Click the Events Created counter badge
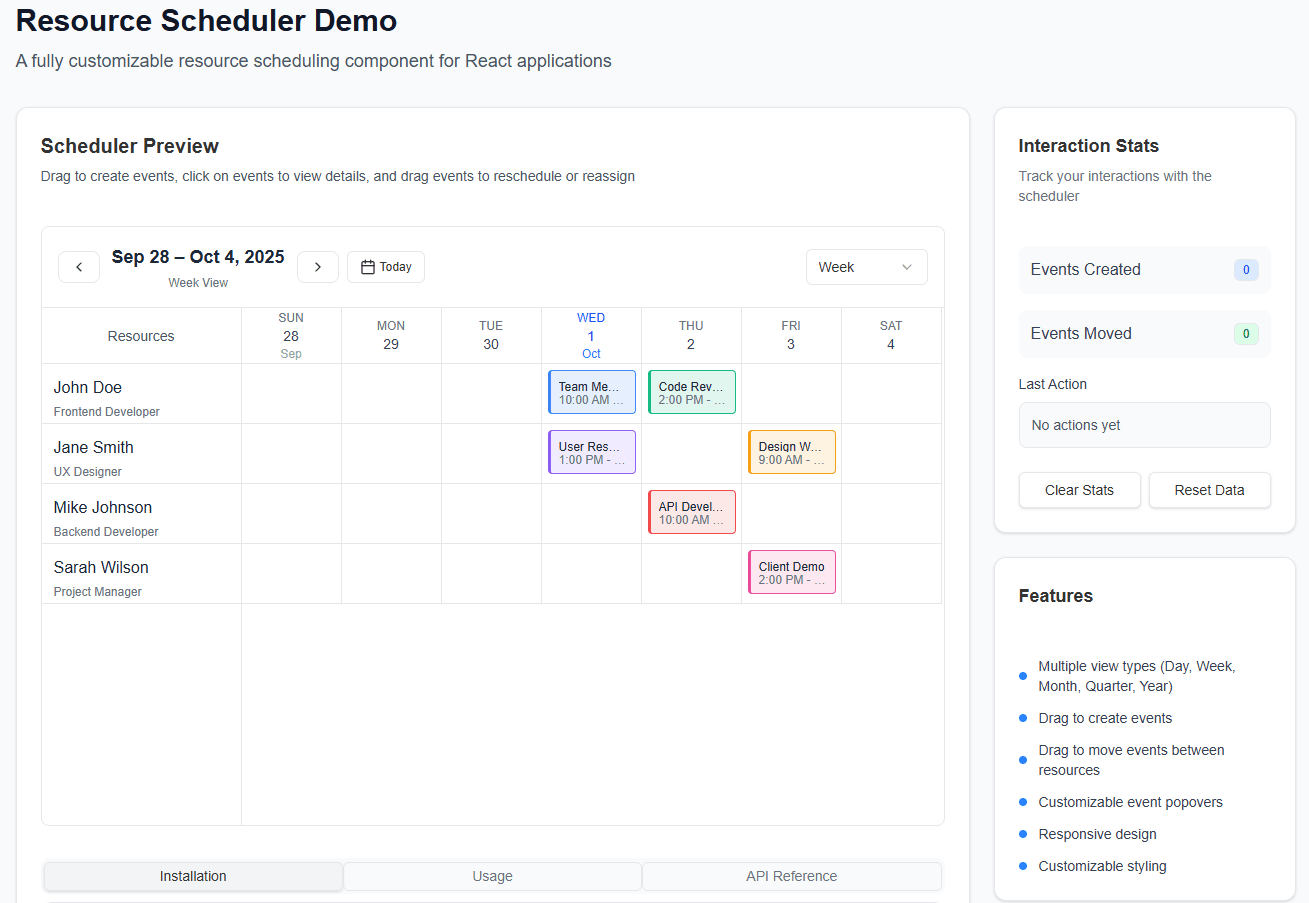Screen dimensions: 1309x903 [x=1246, y=269]
